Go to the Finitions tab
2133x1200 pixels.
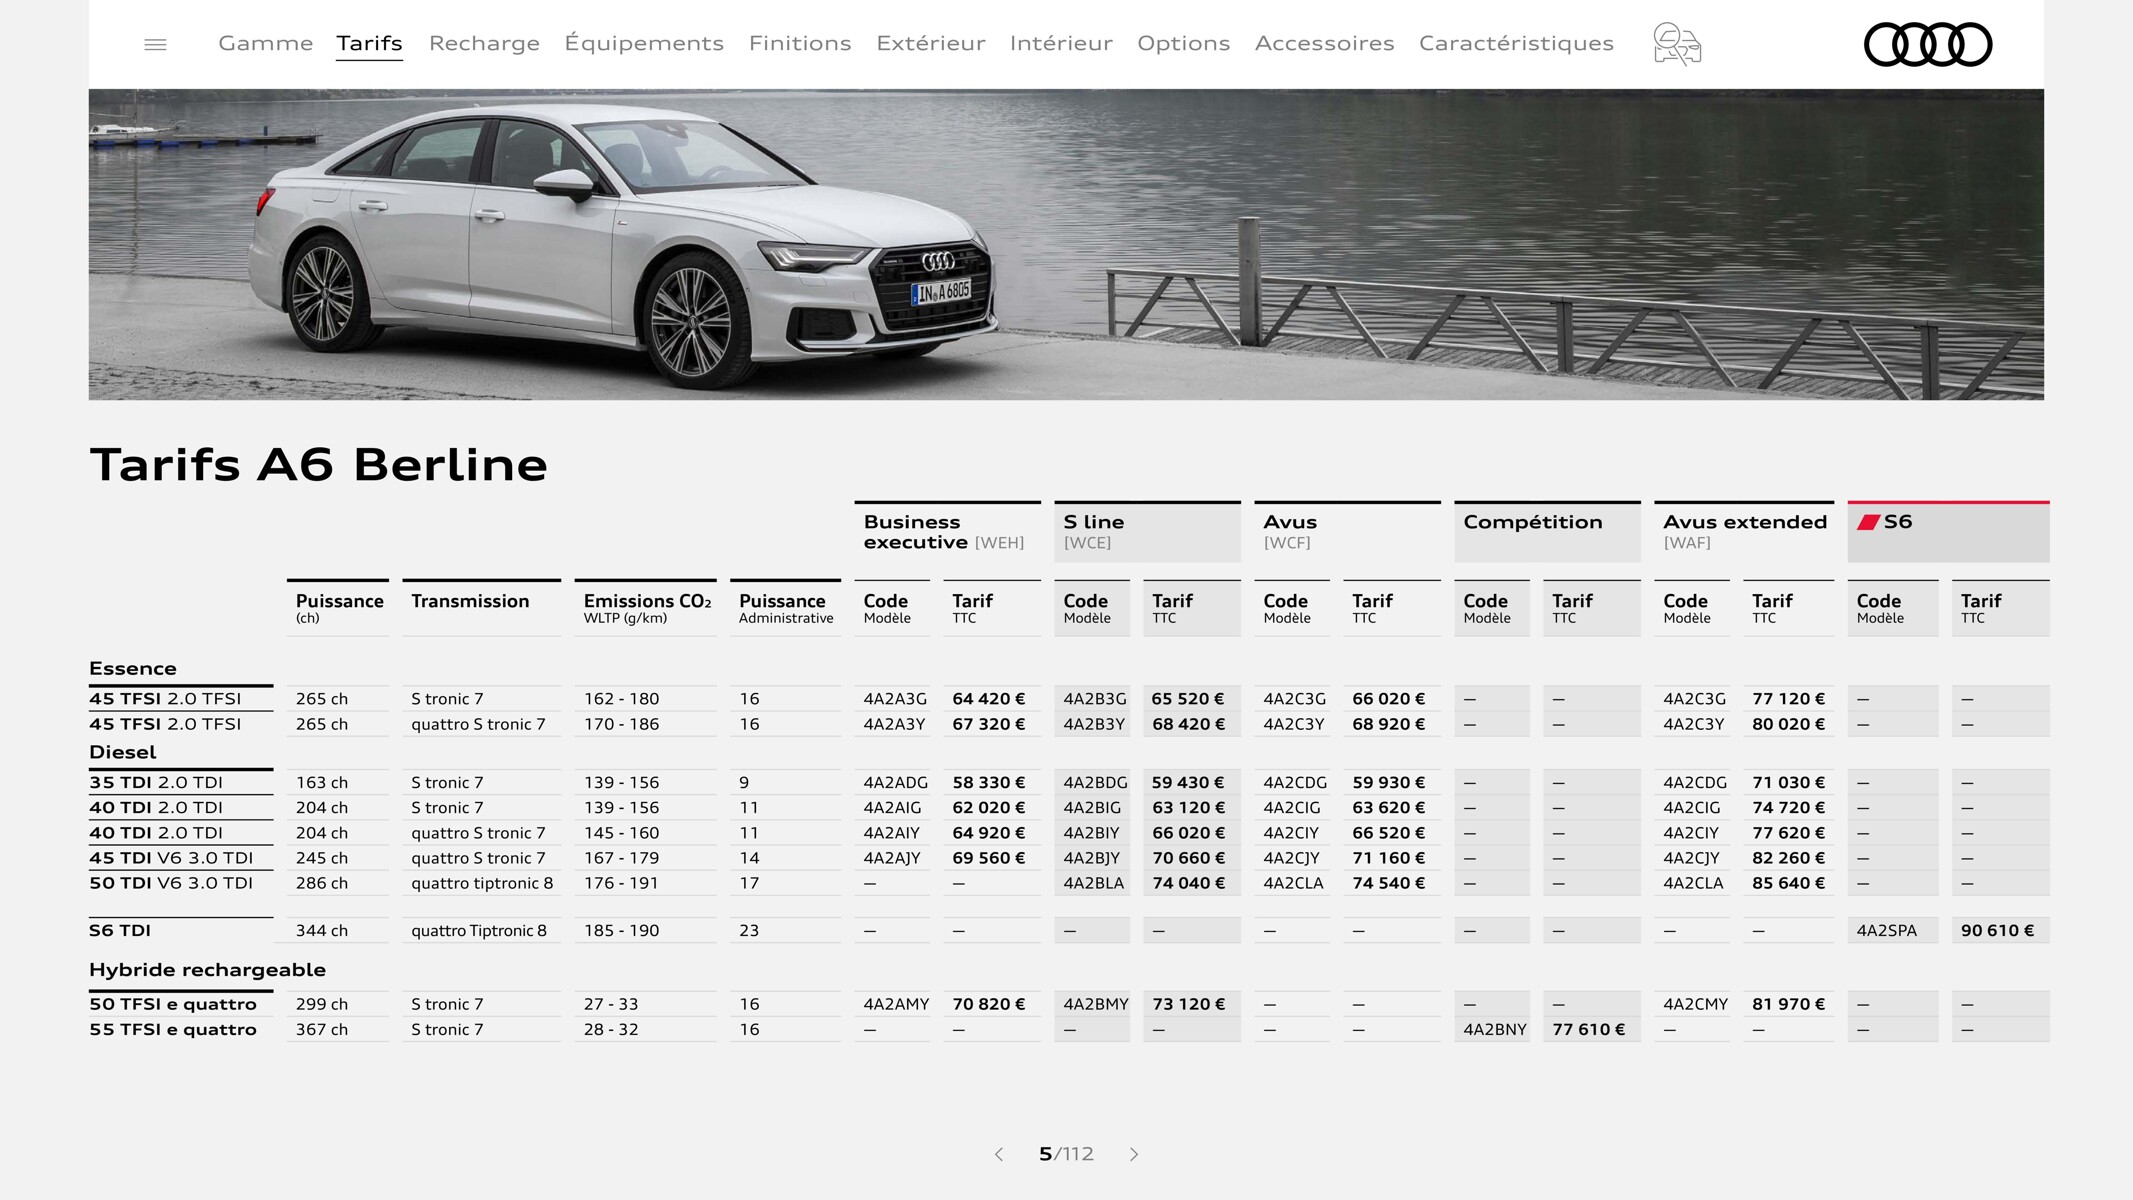coord(800,43)
